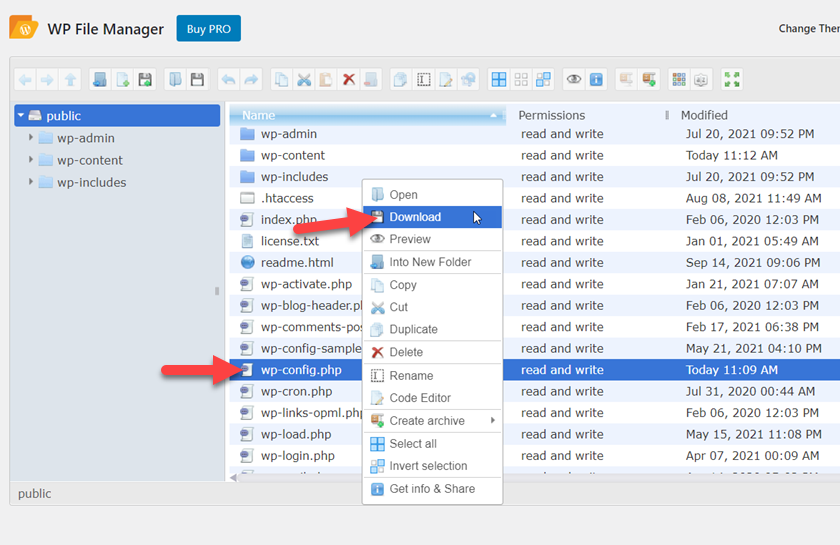Collapse the public root folder
Image resolution: width=840 pixels, height=545 pixels.
21,115
